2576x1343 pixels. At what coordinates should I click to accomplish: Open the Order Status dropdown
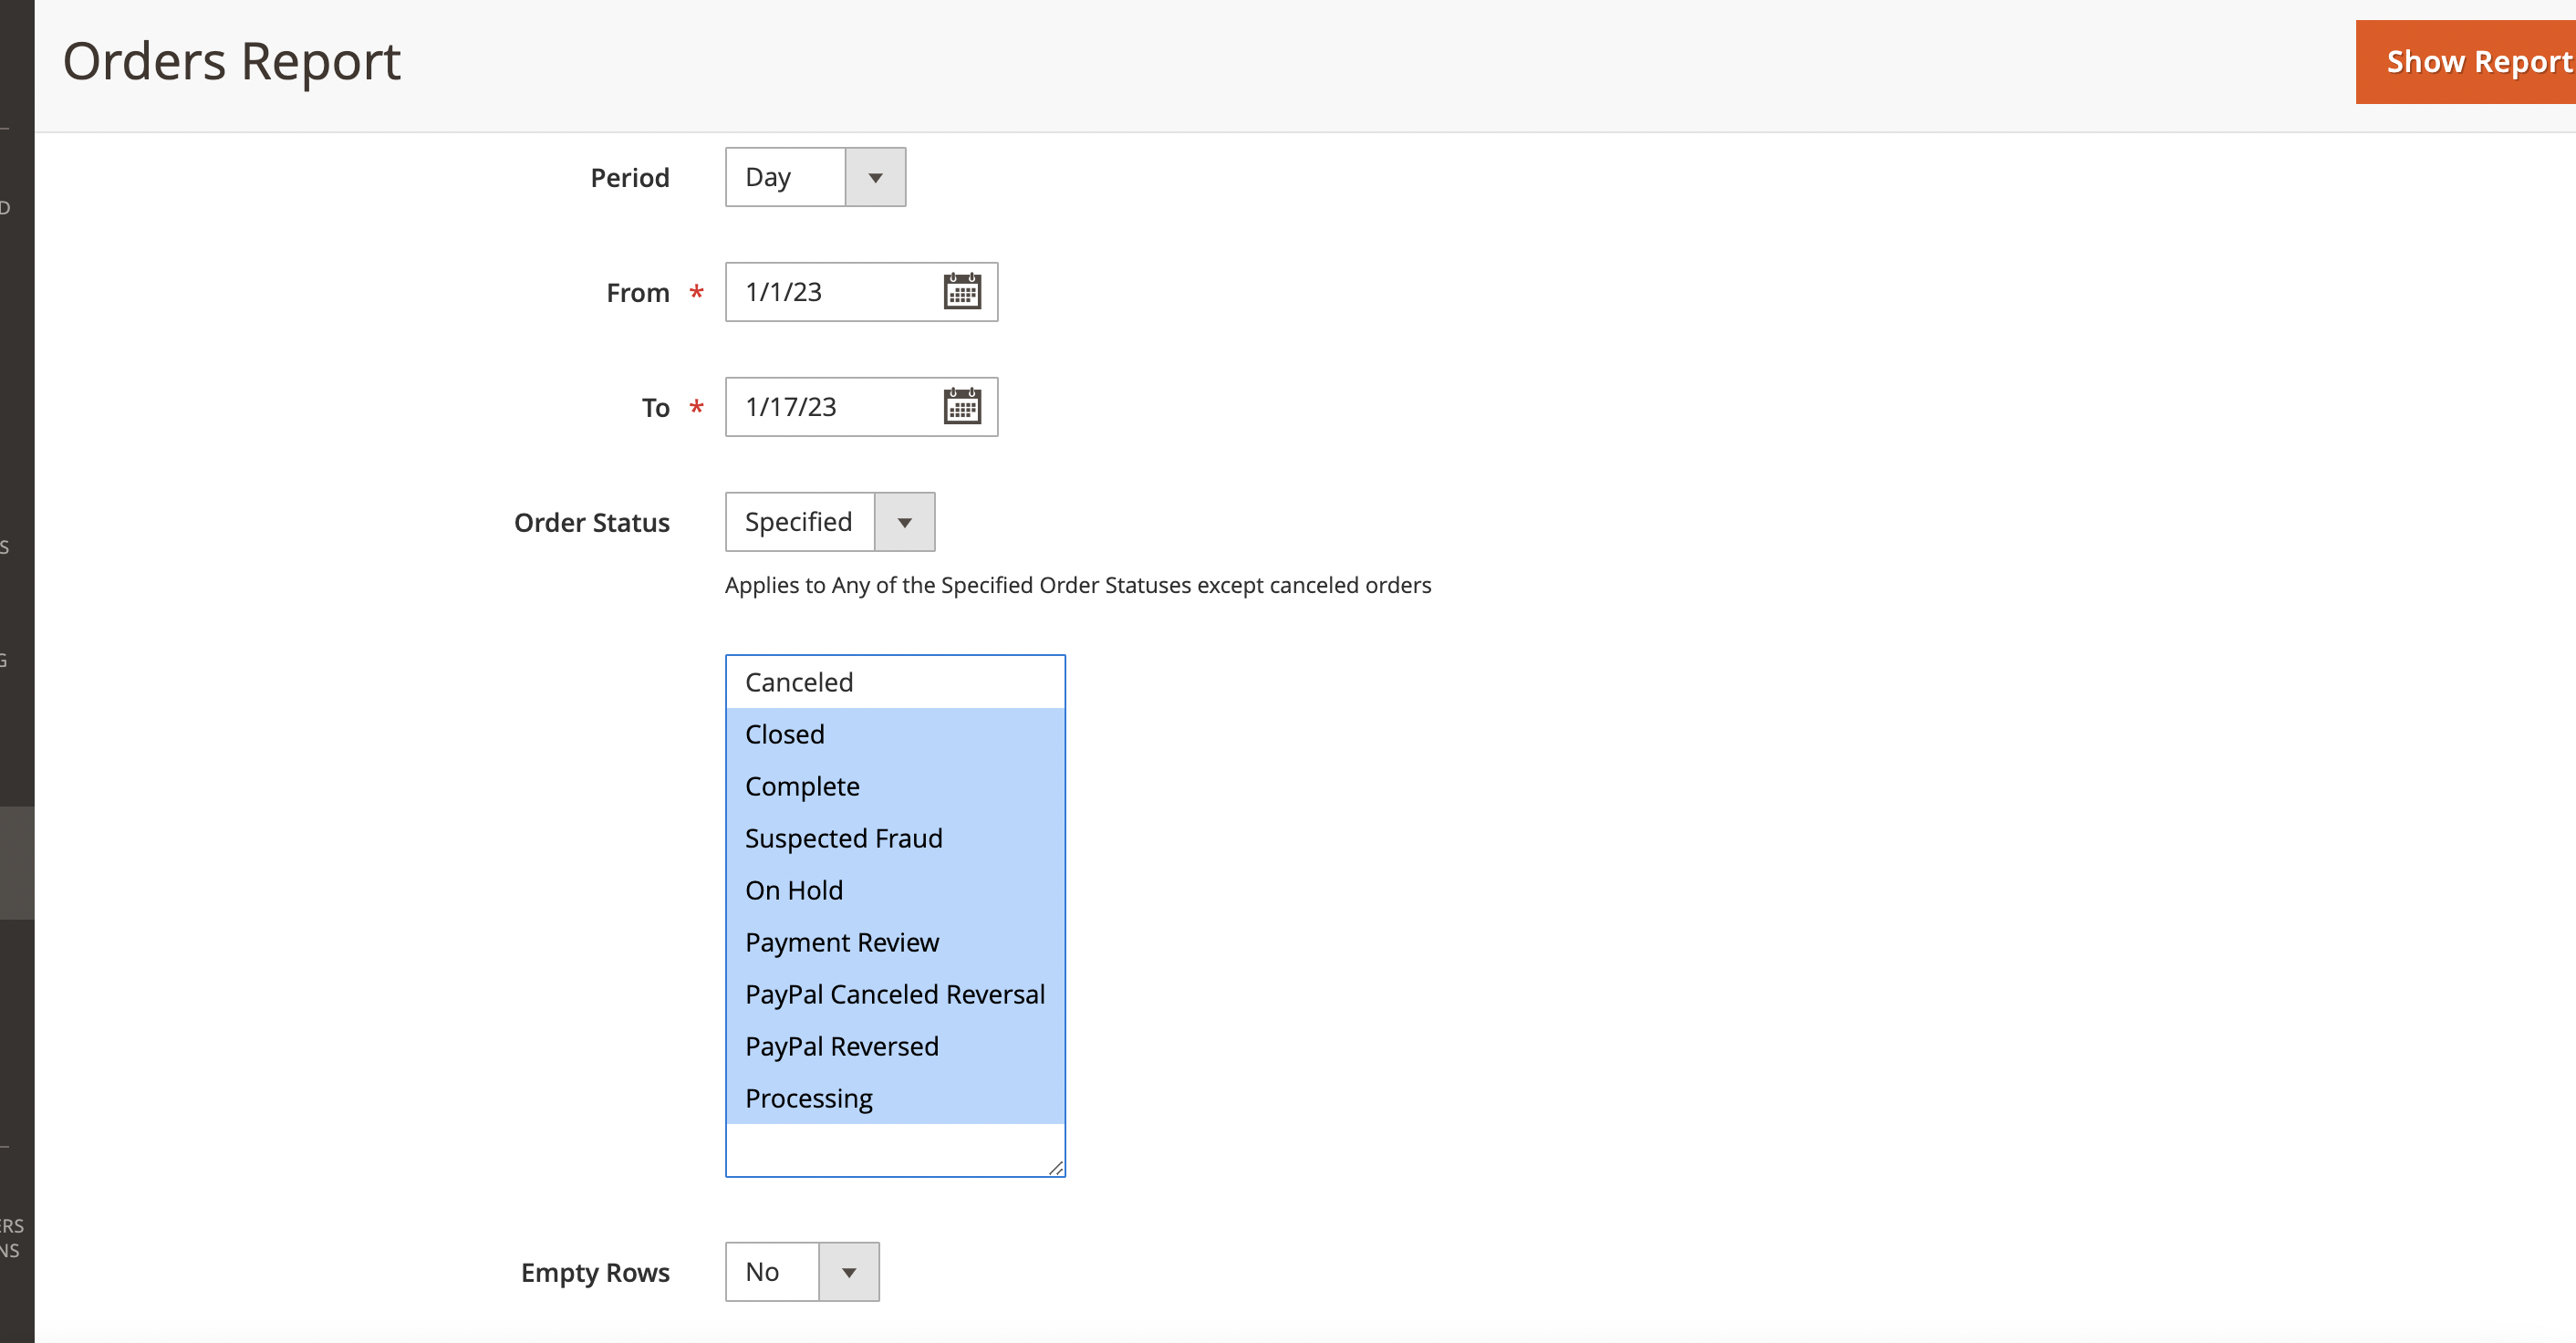tap(905, 521)
